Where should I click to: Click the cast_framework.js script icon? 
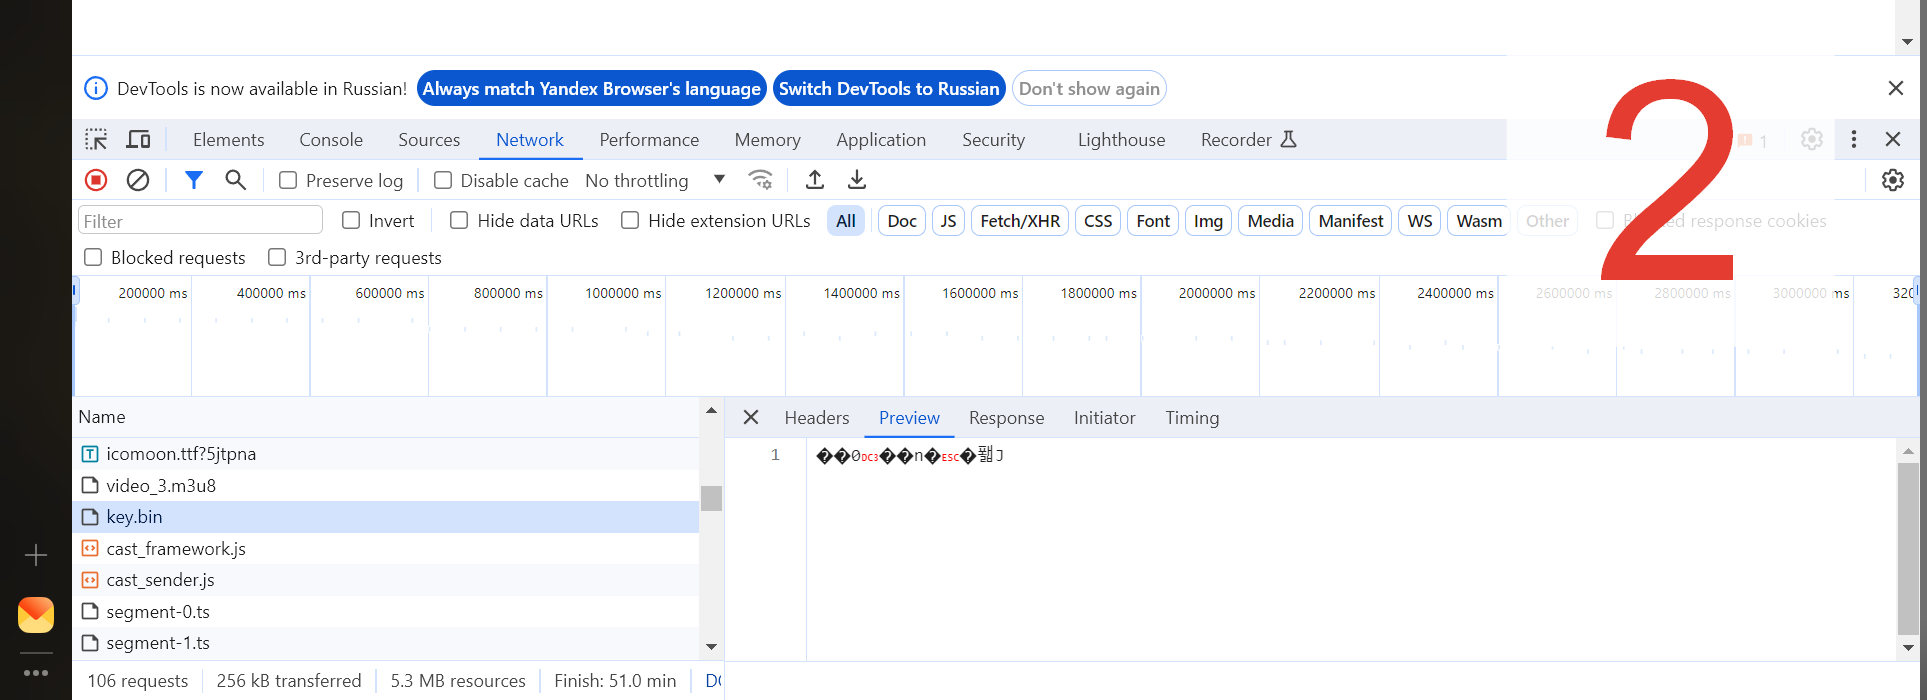click(90, 548)
